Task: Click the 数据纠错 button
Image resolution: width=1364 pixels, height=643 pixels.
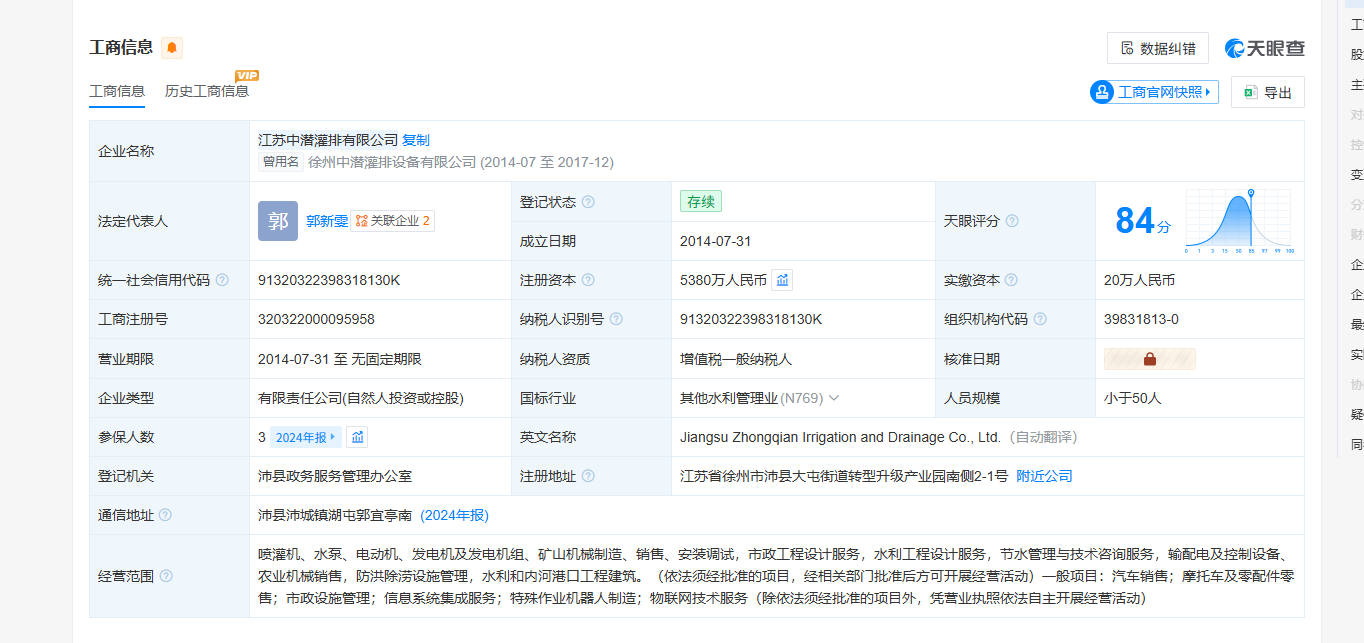Action: [x=1158, y=48]
